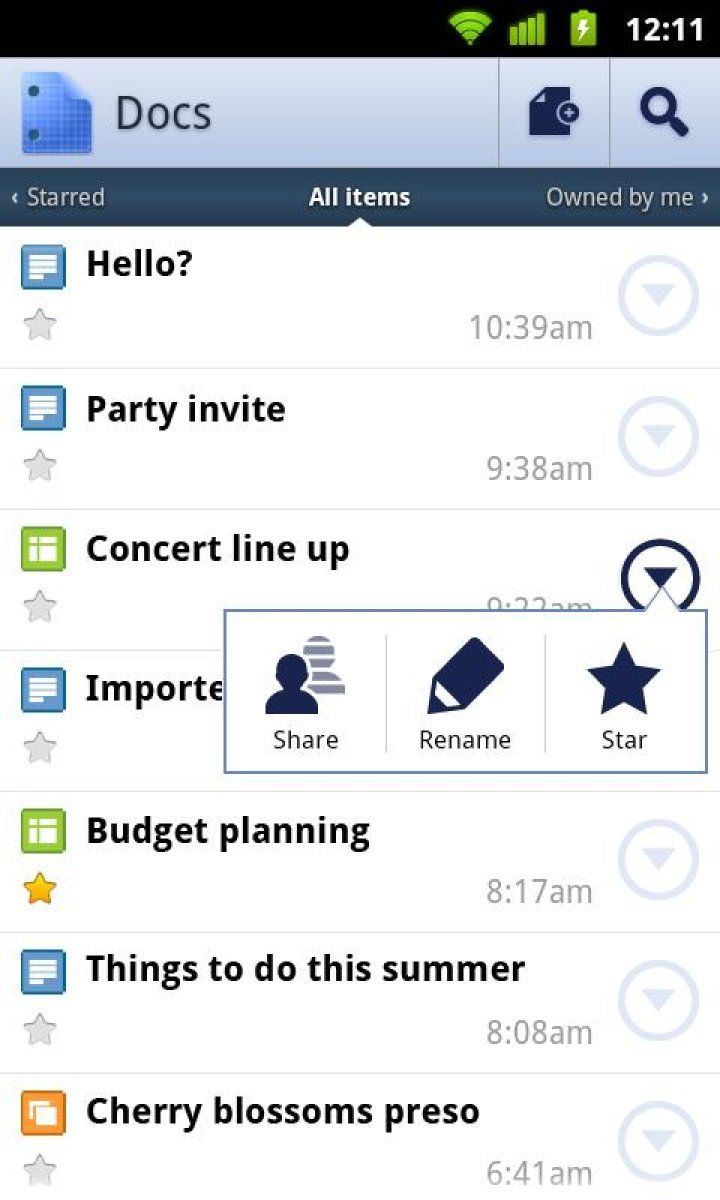This screenshot has height=1200, width=720.
Task: Open the Things to do this summer document
Action: coord(305,969)
